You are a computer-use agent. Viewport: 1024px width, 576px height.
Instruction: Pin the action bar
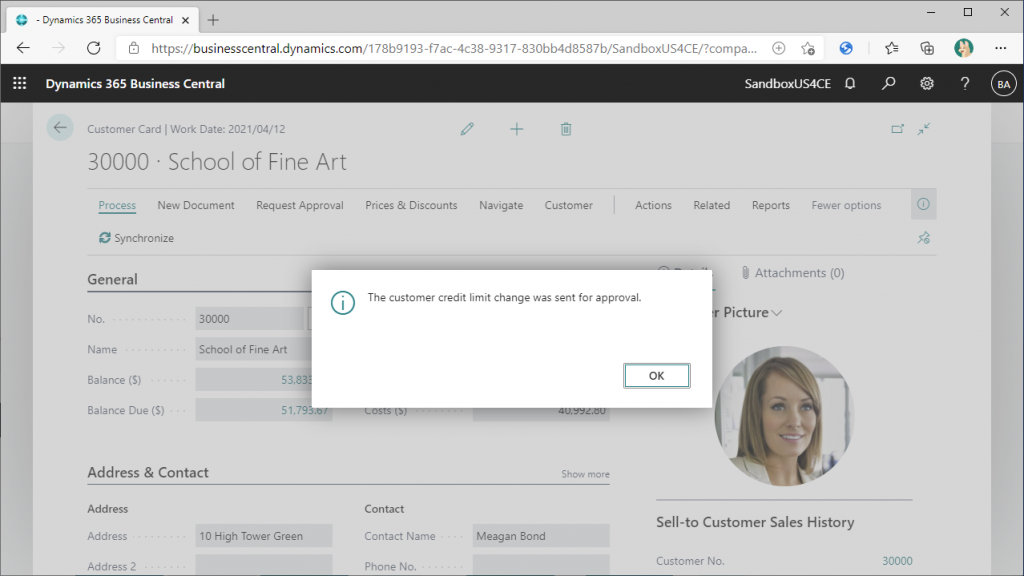923,238
